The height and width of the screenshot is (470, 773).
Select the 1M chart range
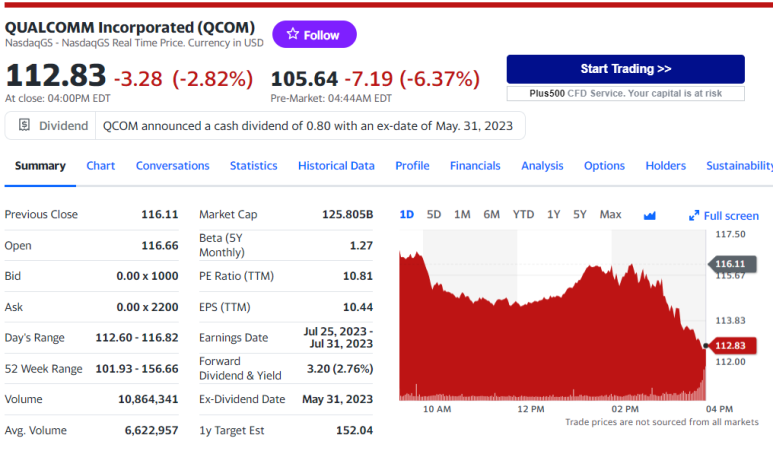[462, 215]
